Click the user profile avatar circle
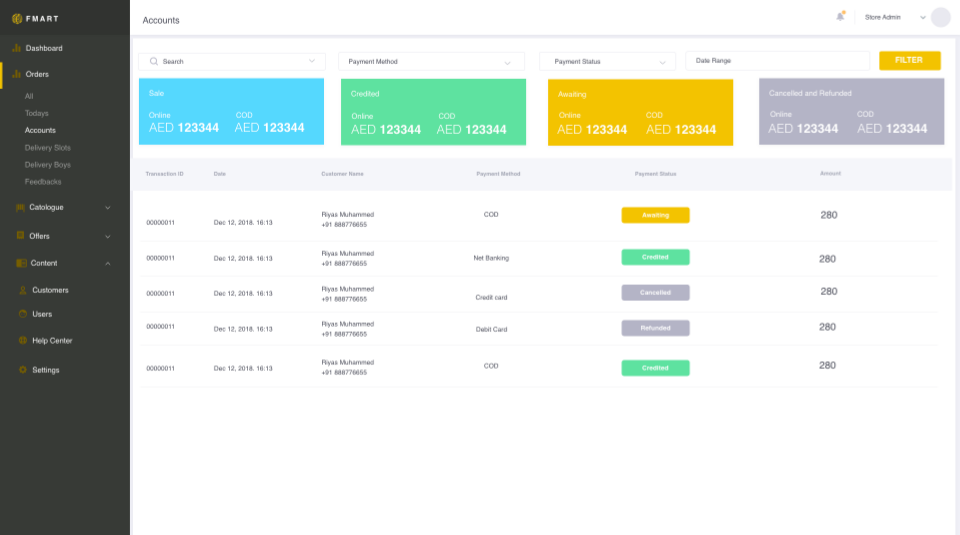 coord(940,17)
